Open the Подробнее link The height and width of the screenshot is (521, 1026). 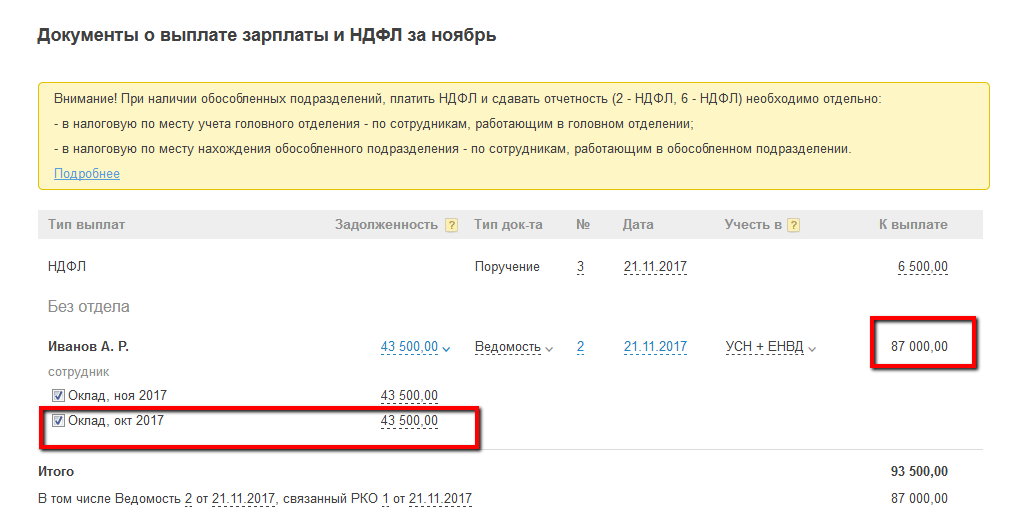(87, 174)
